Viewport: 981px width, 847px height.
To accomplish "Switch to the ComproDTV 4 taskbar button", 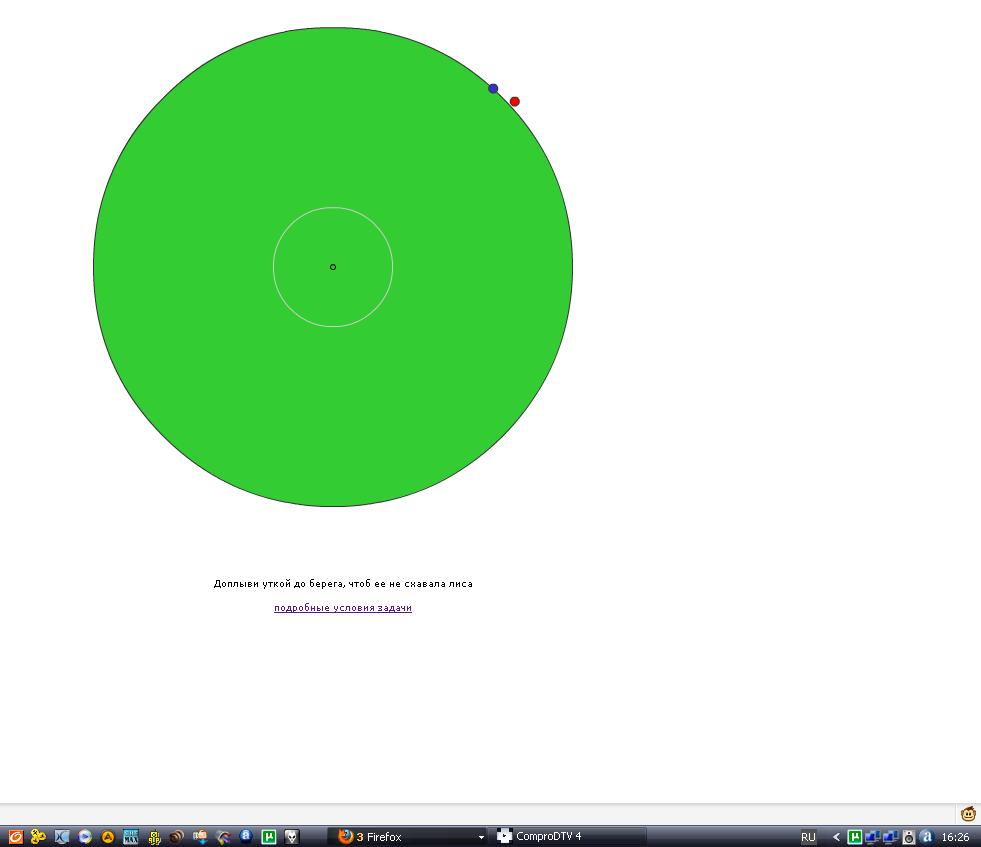I will coord(569,836).
